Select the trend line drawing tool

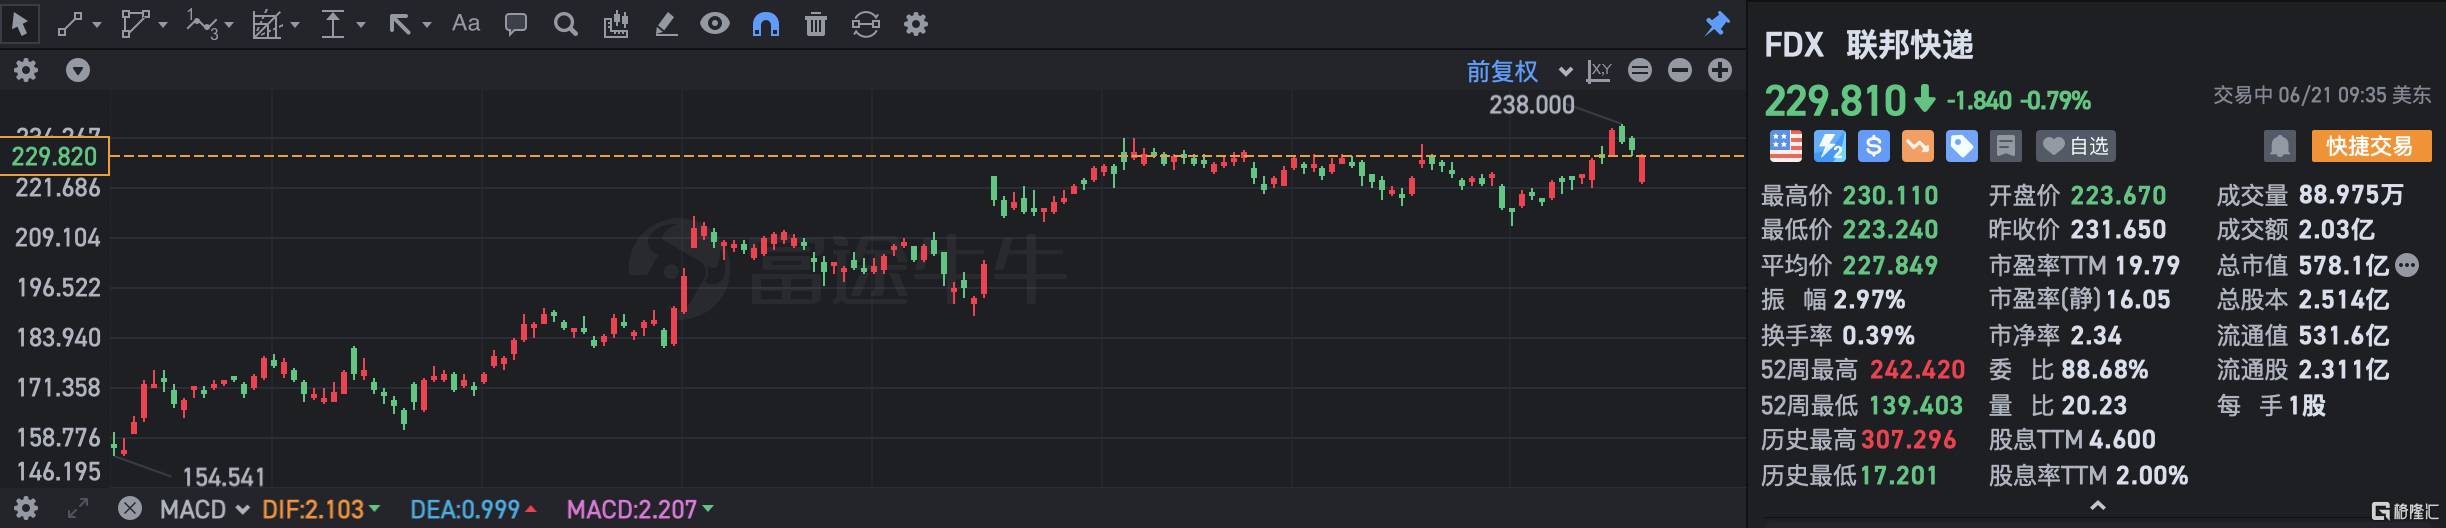point(70,24)
